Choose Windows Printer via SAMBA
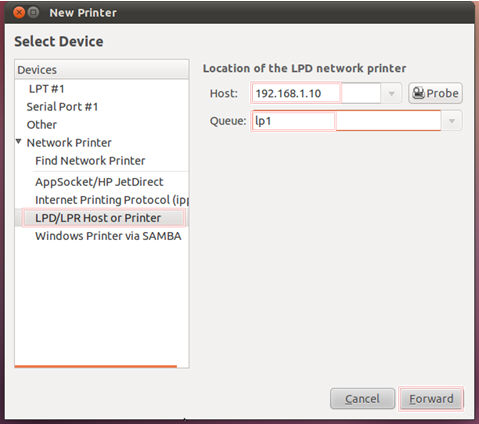 tap(108, 236)
